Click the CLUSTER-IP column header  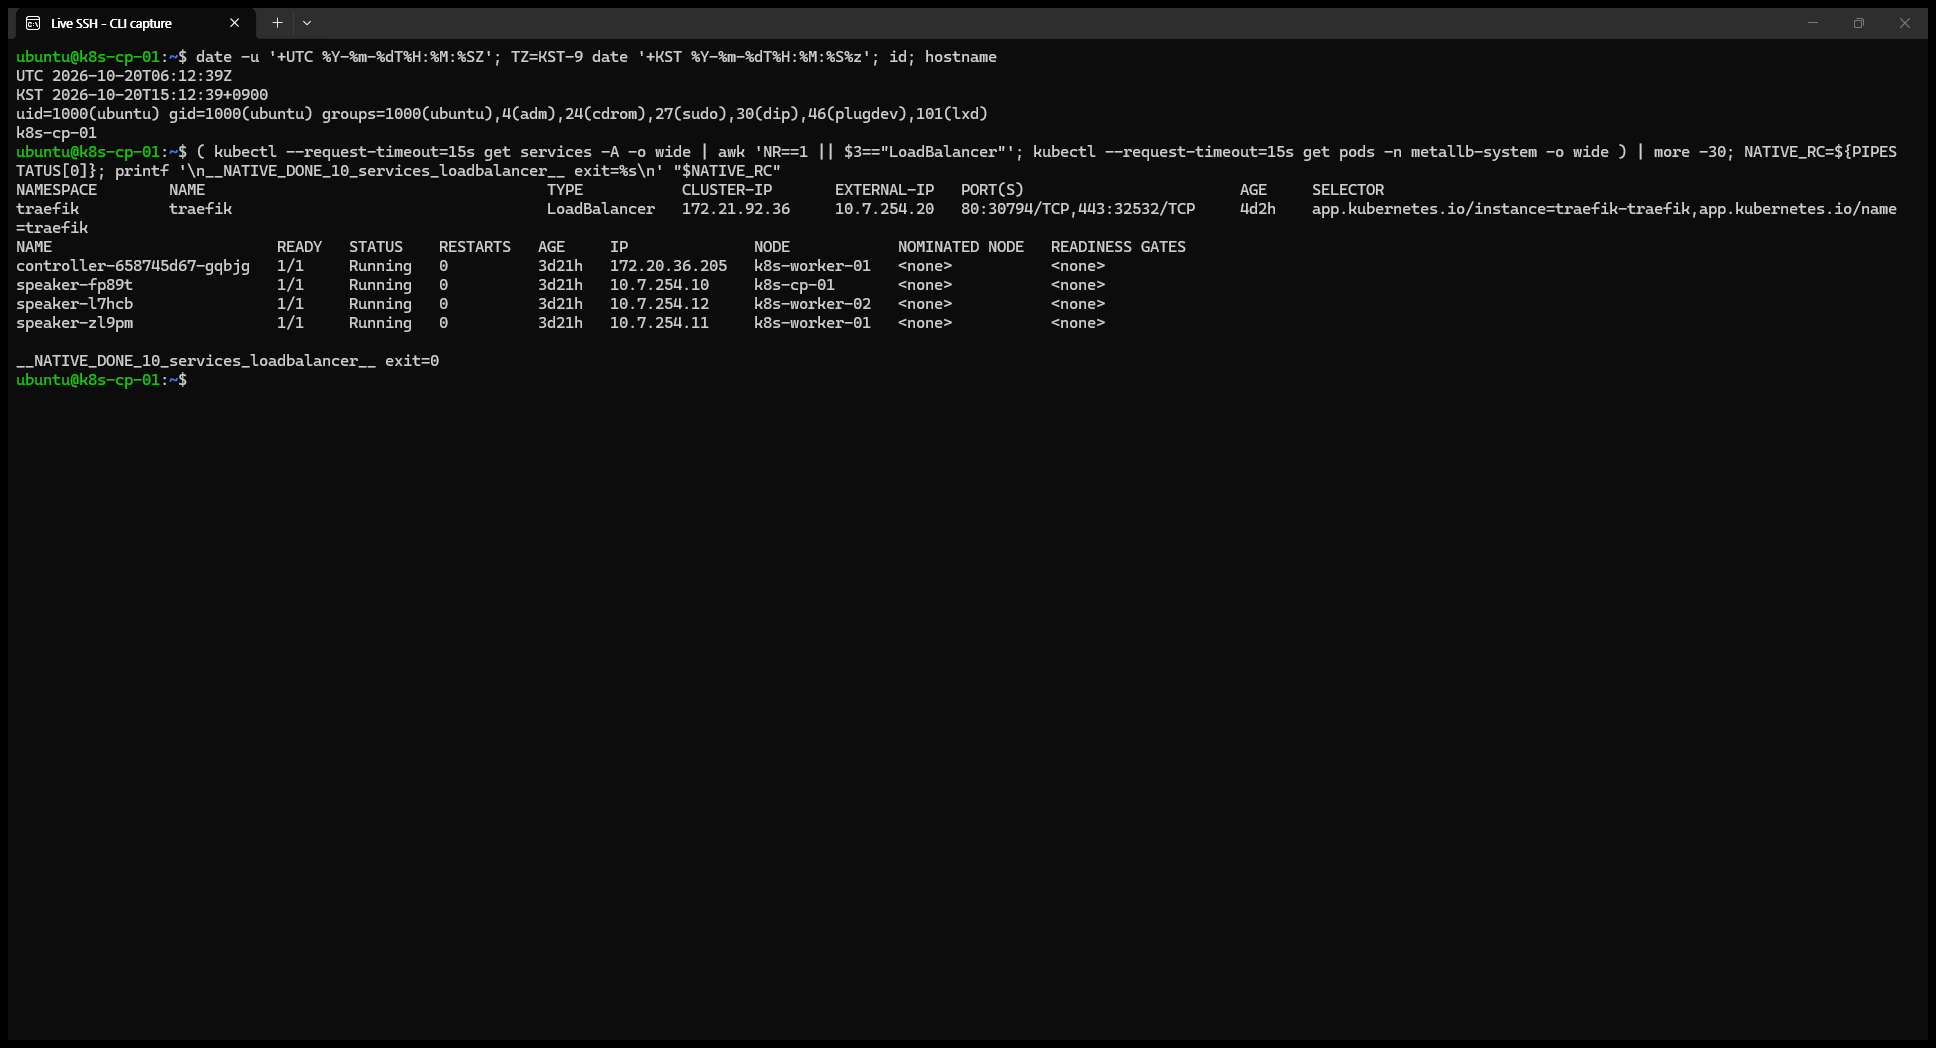[x=727, y=190]
